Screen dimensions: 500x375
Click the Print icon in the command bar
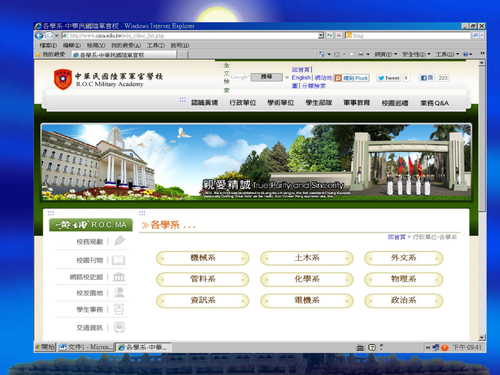coord(361,54)
